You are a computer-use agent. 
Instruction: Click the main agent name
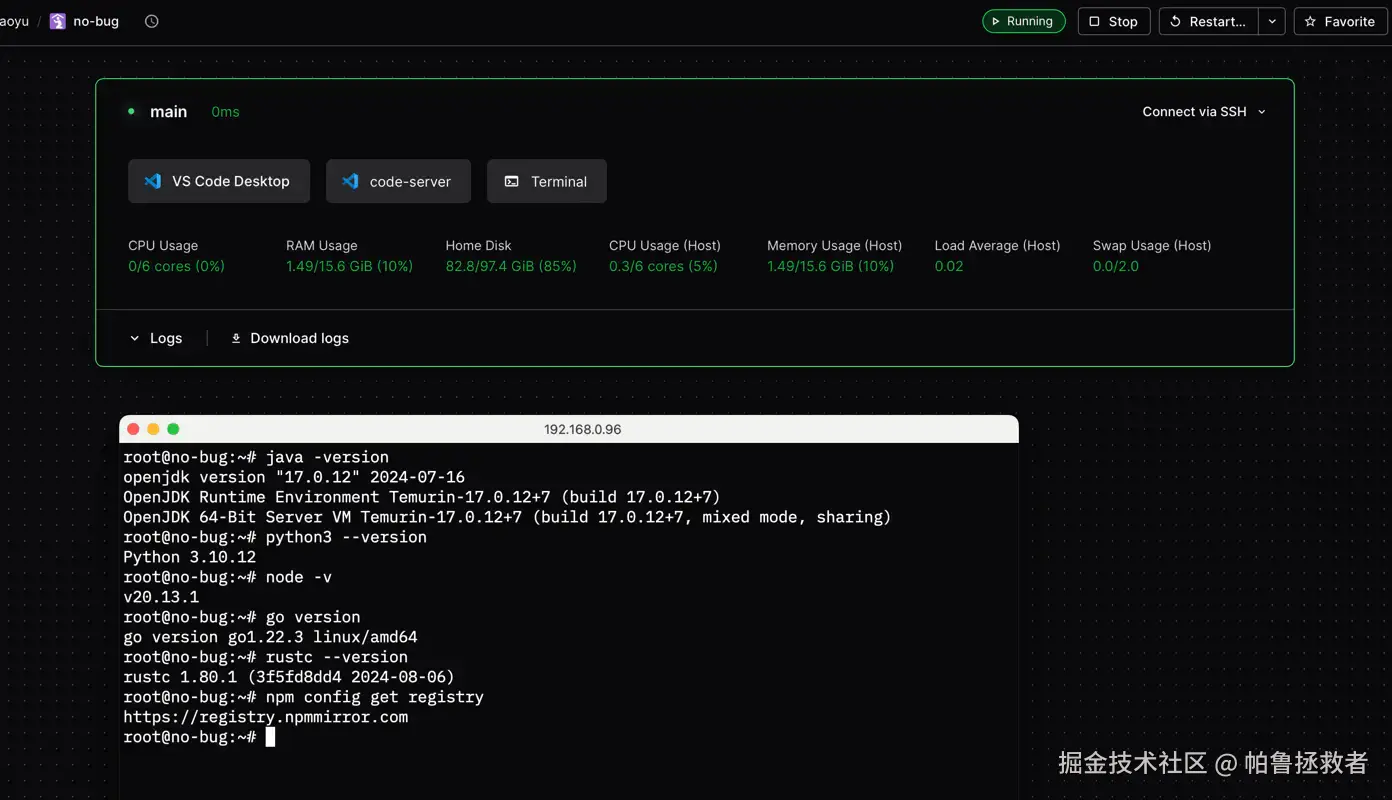coord(169,112)
